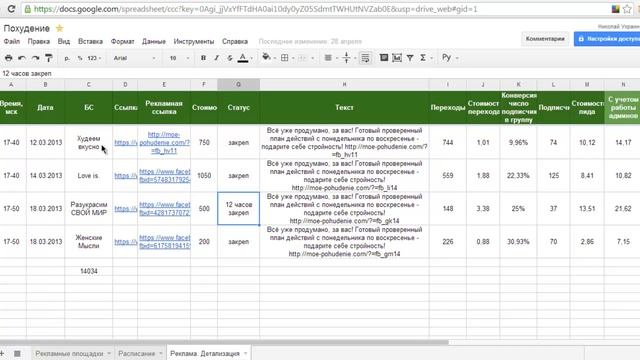The image size is (640, 360).
Task: Bookmark this page with star icon
Action: pyautogui.click(x=627, y=9)
